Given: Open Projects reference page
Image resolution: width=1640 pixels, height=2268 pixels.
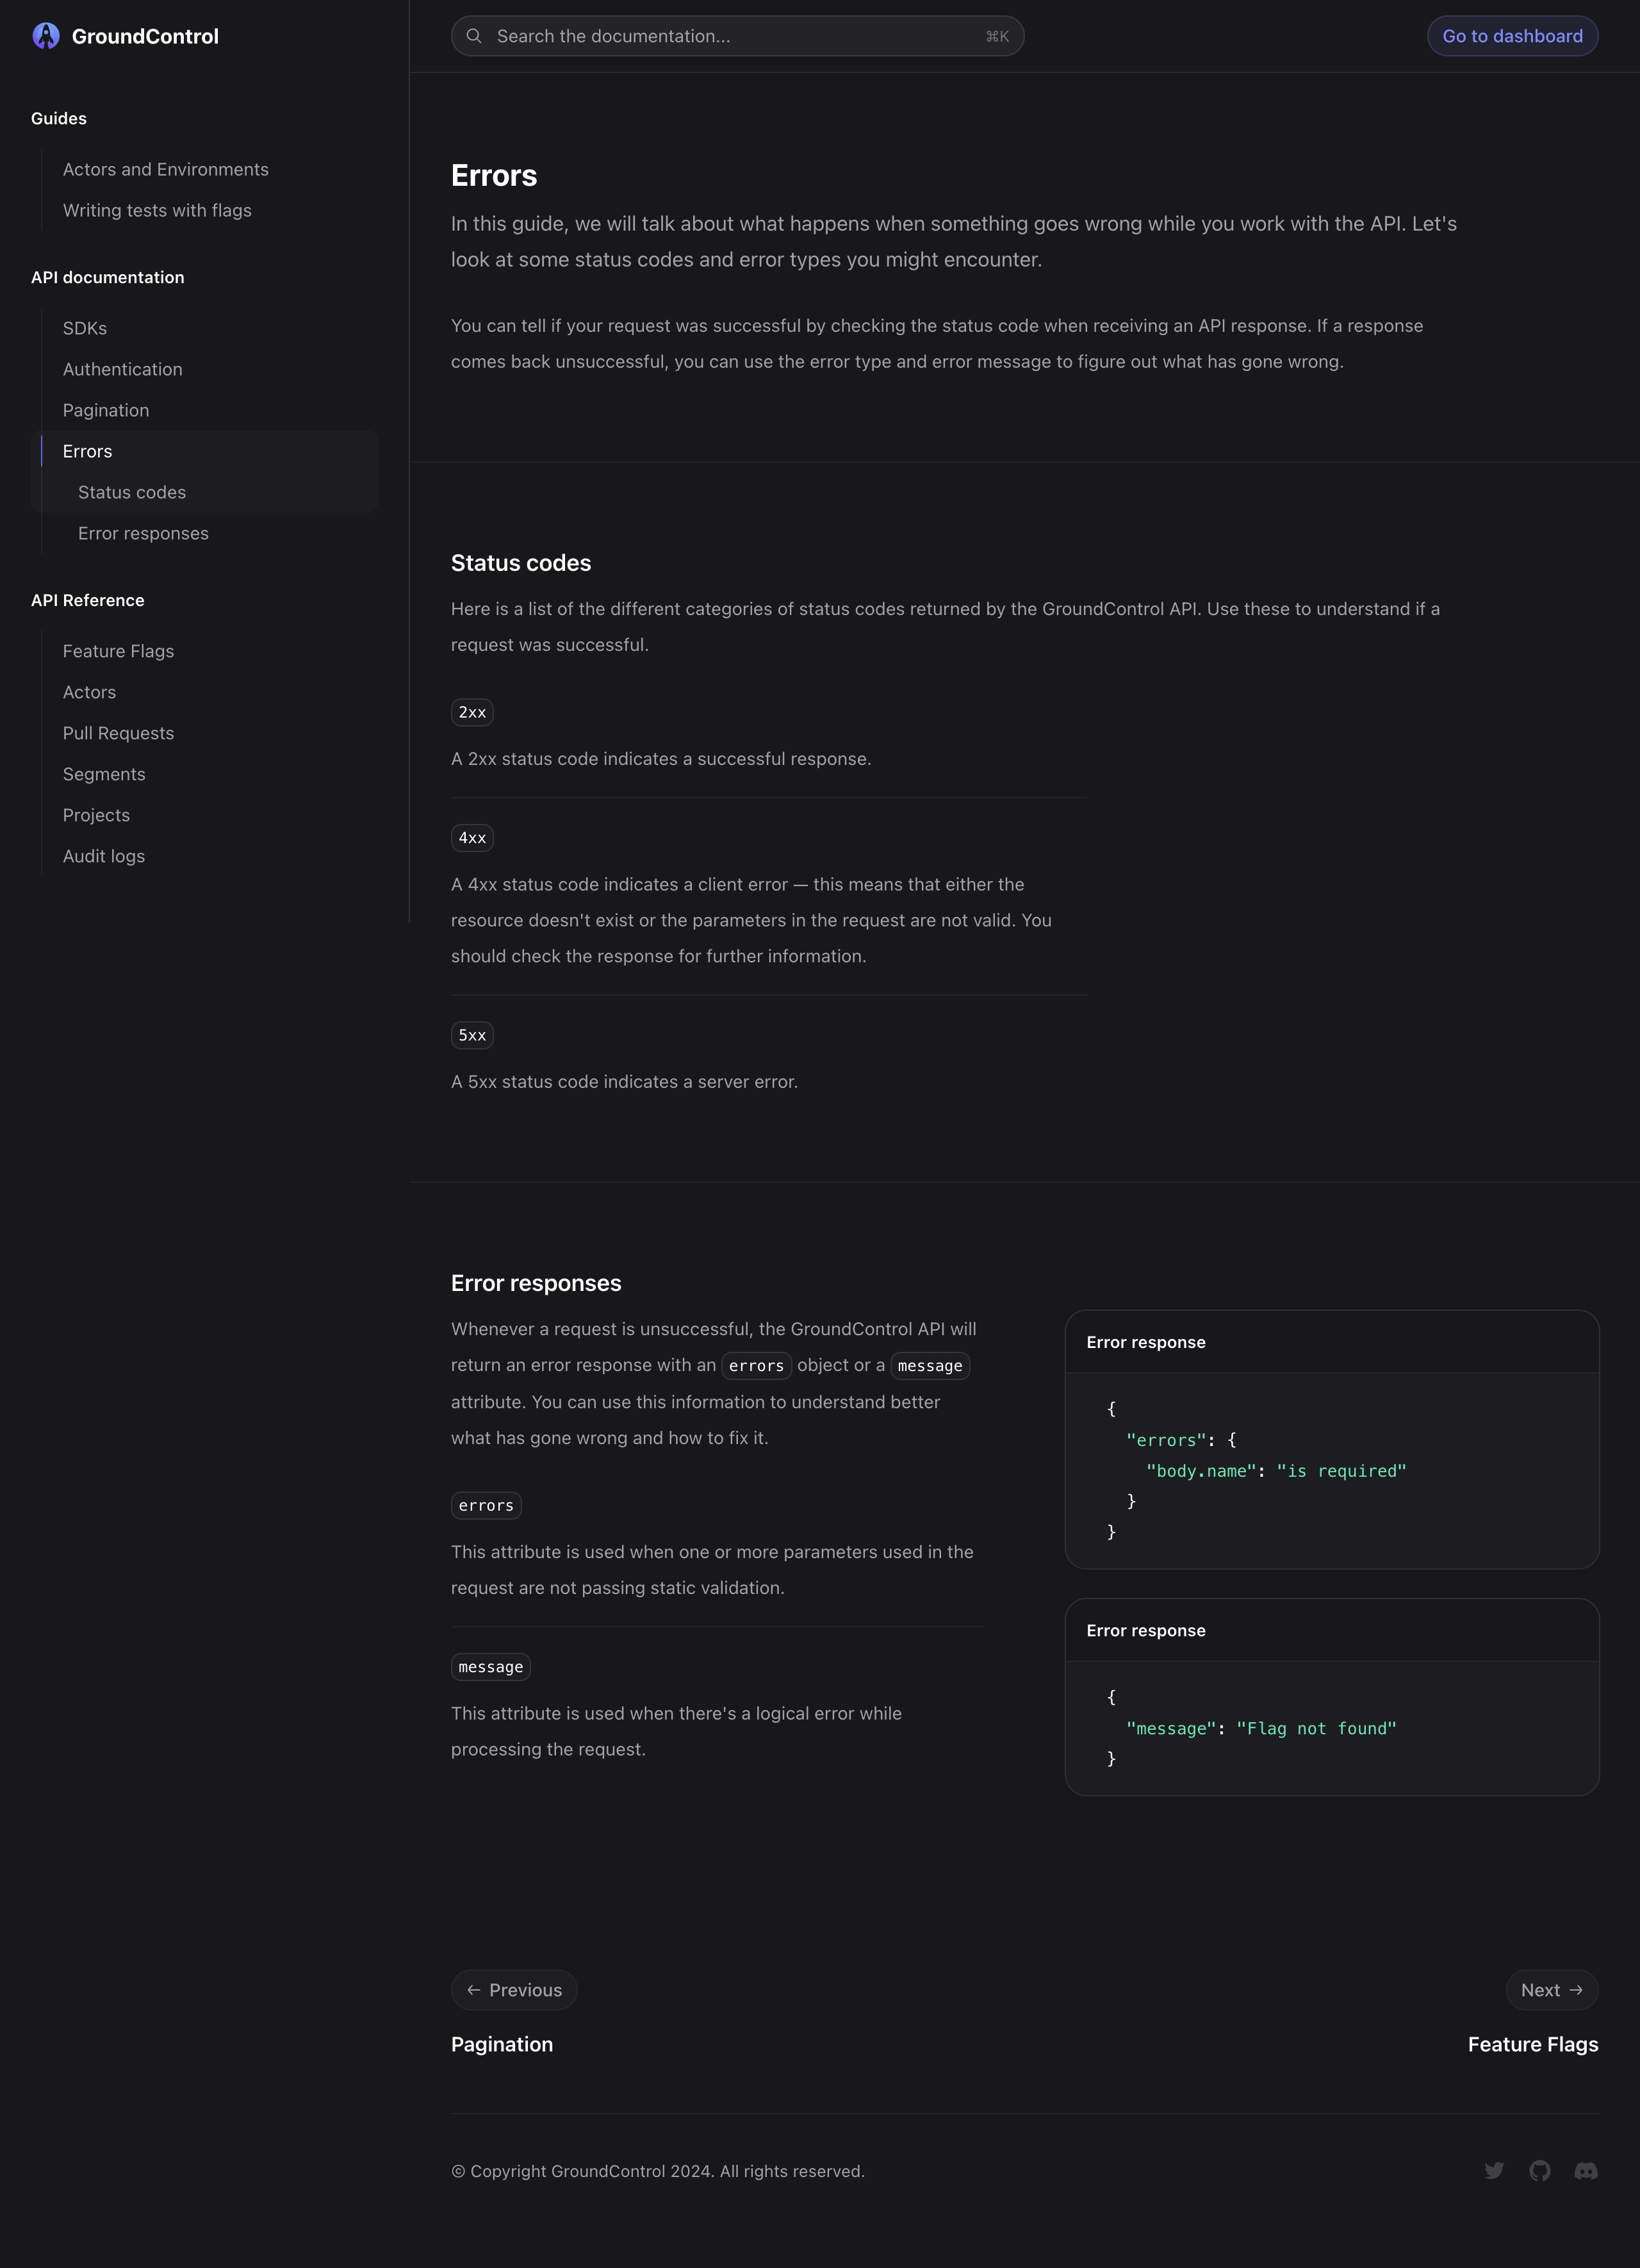Looking at the screenshot, I should click(x=96, y=815).
